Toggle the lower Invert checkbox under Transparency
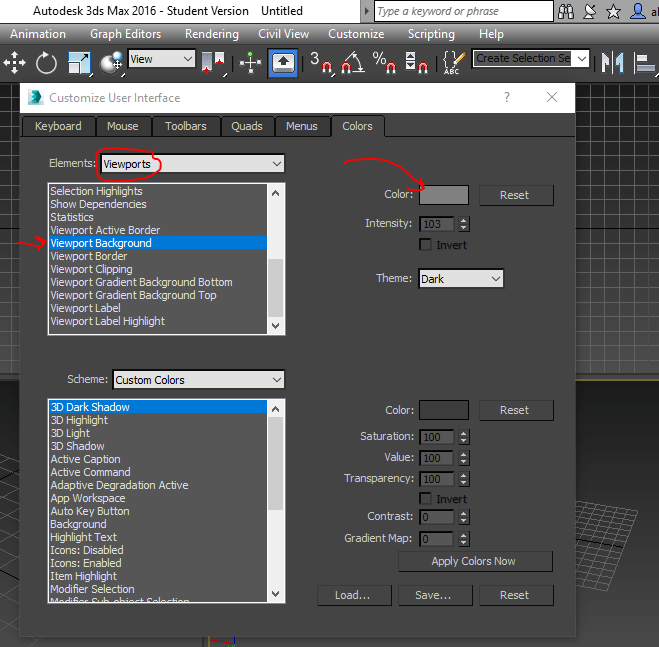 (x=425, y=499)
